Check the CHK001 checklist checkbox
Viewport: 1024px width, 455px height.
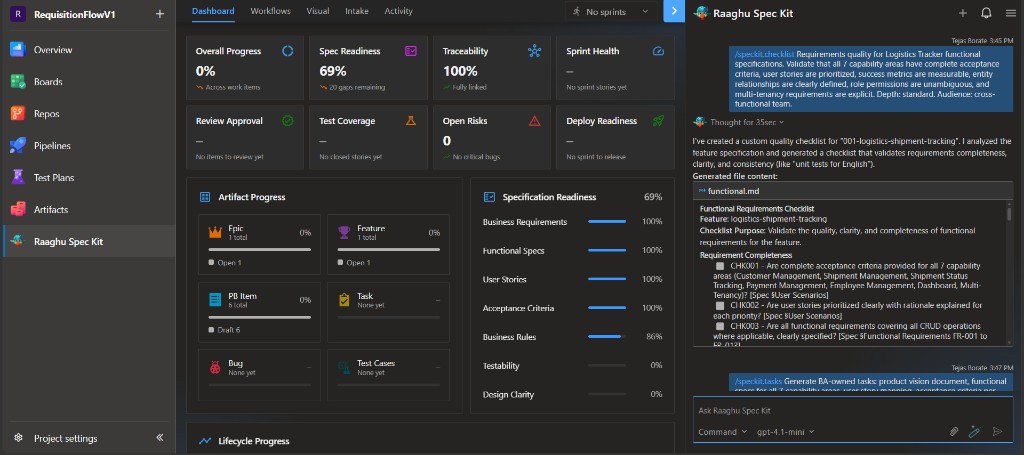point(720,266)
